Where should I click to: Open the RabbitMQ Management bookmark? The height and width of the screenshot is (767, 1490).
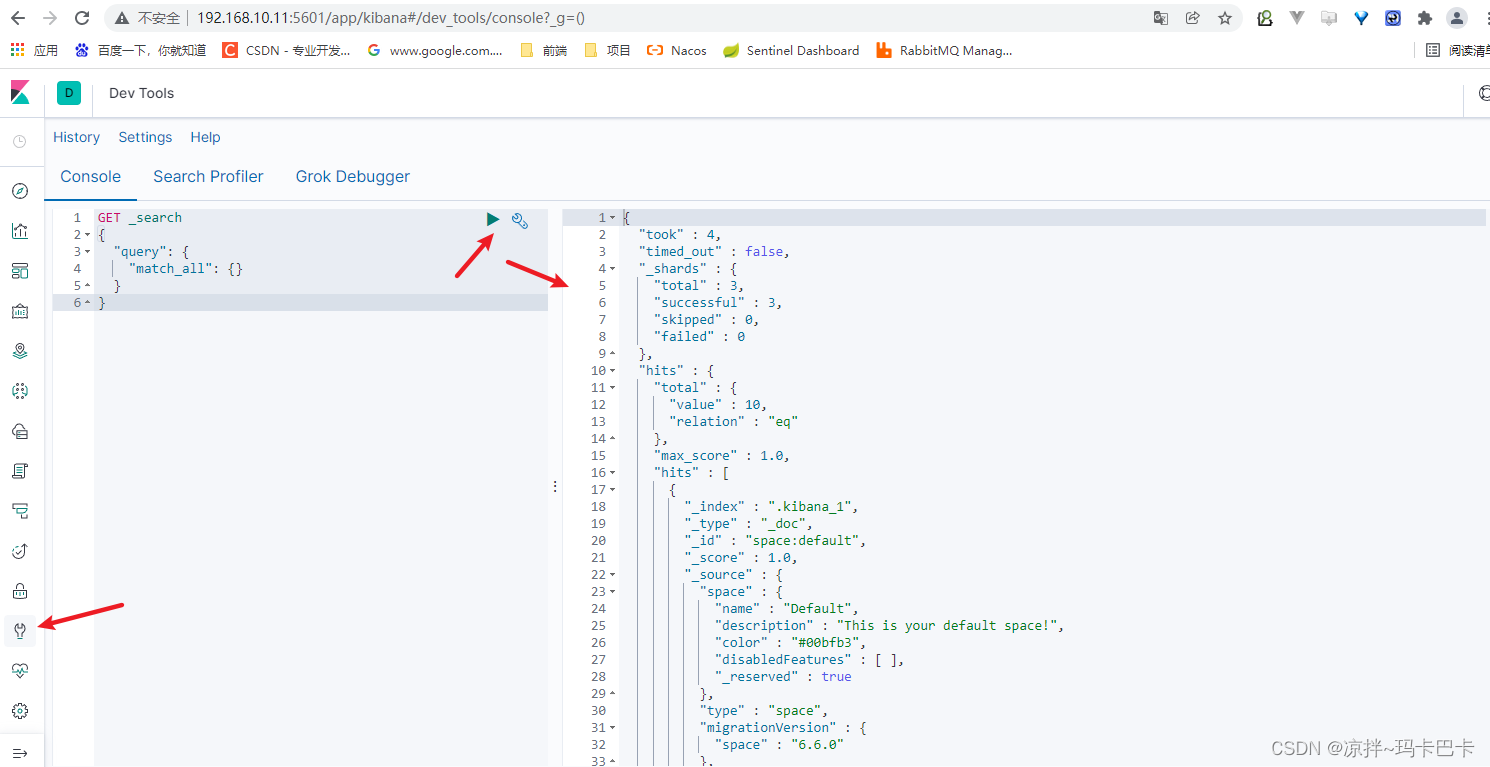coord(944,50)
